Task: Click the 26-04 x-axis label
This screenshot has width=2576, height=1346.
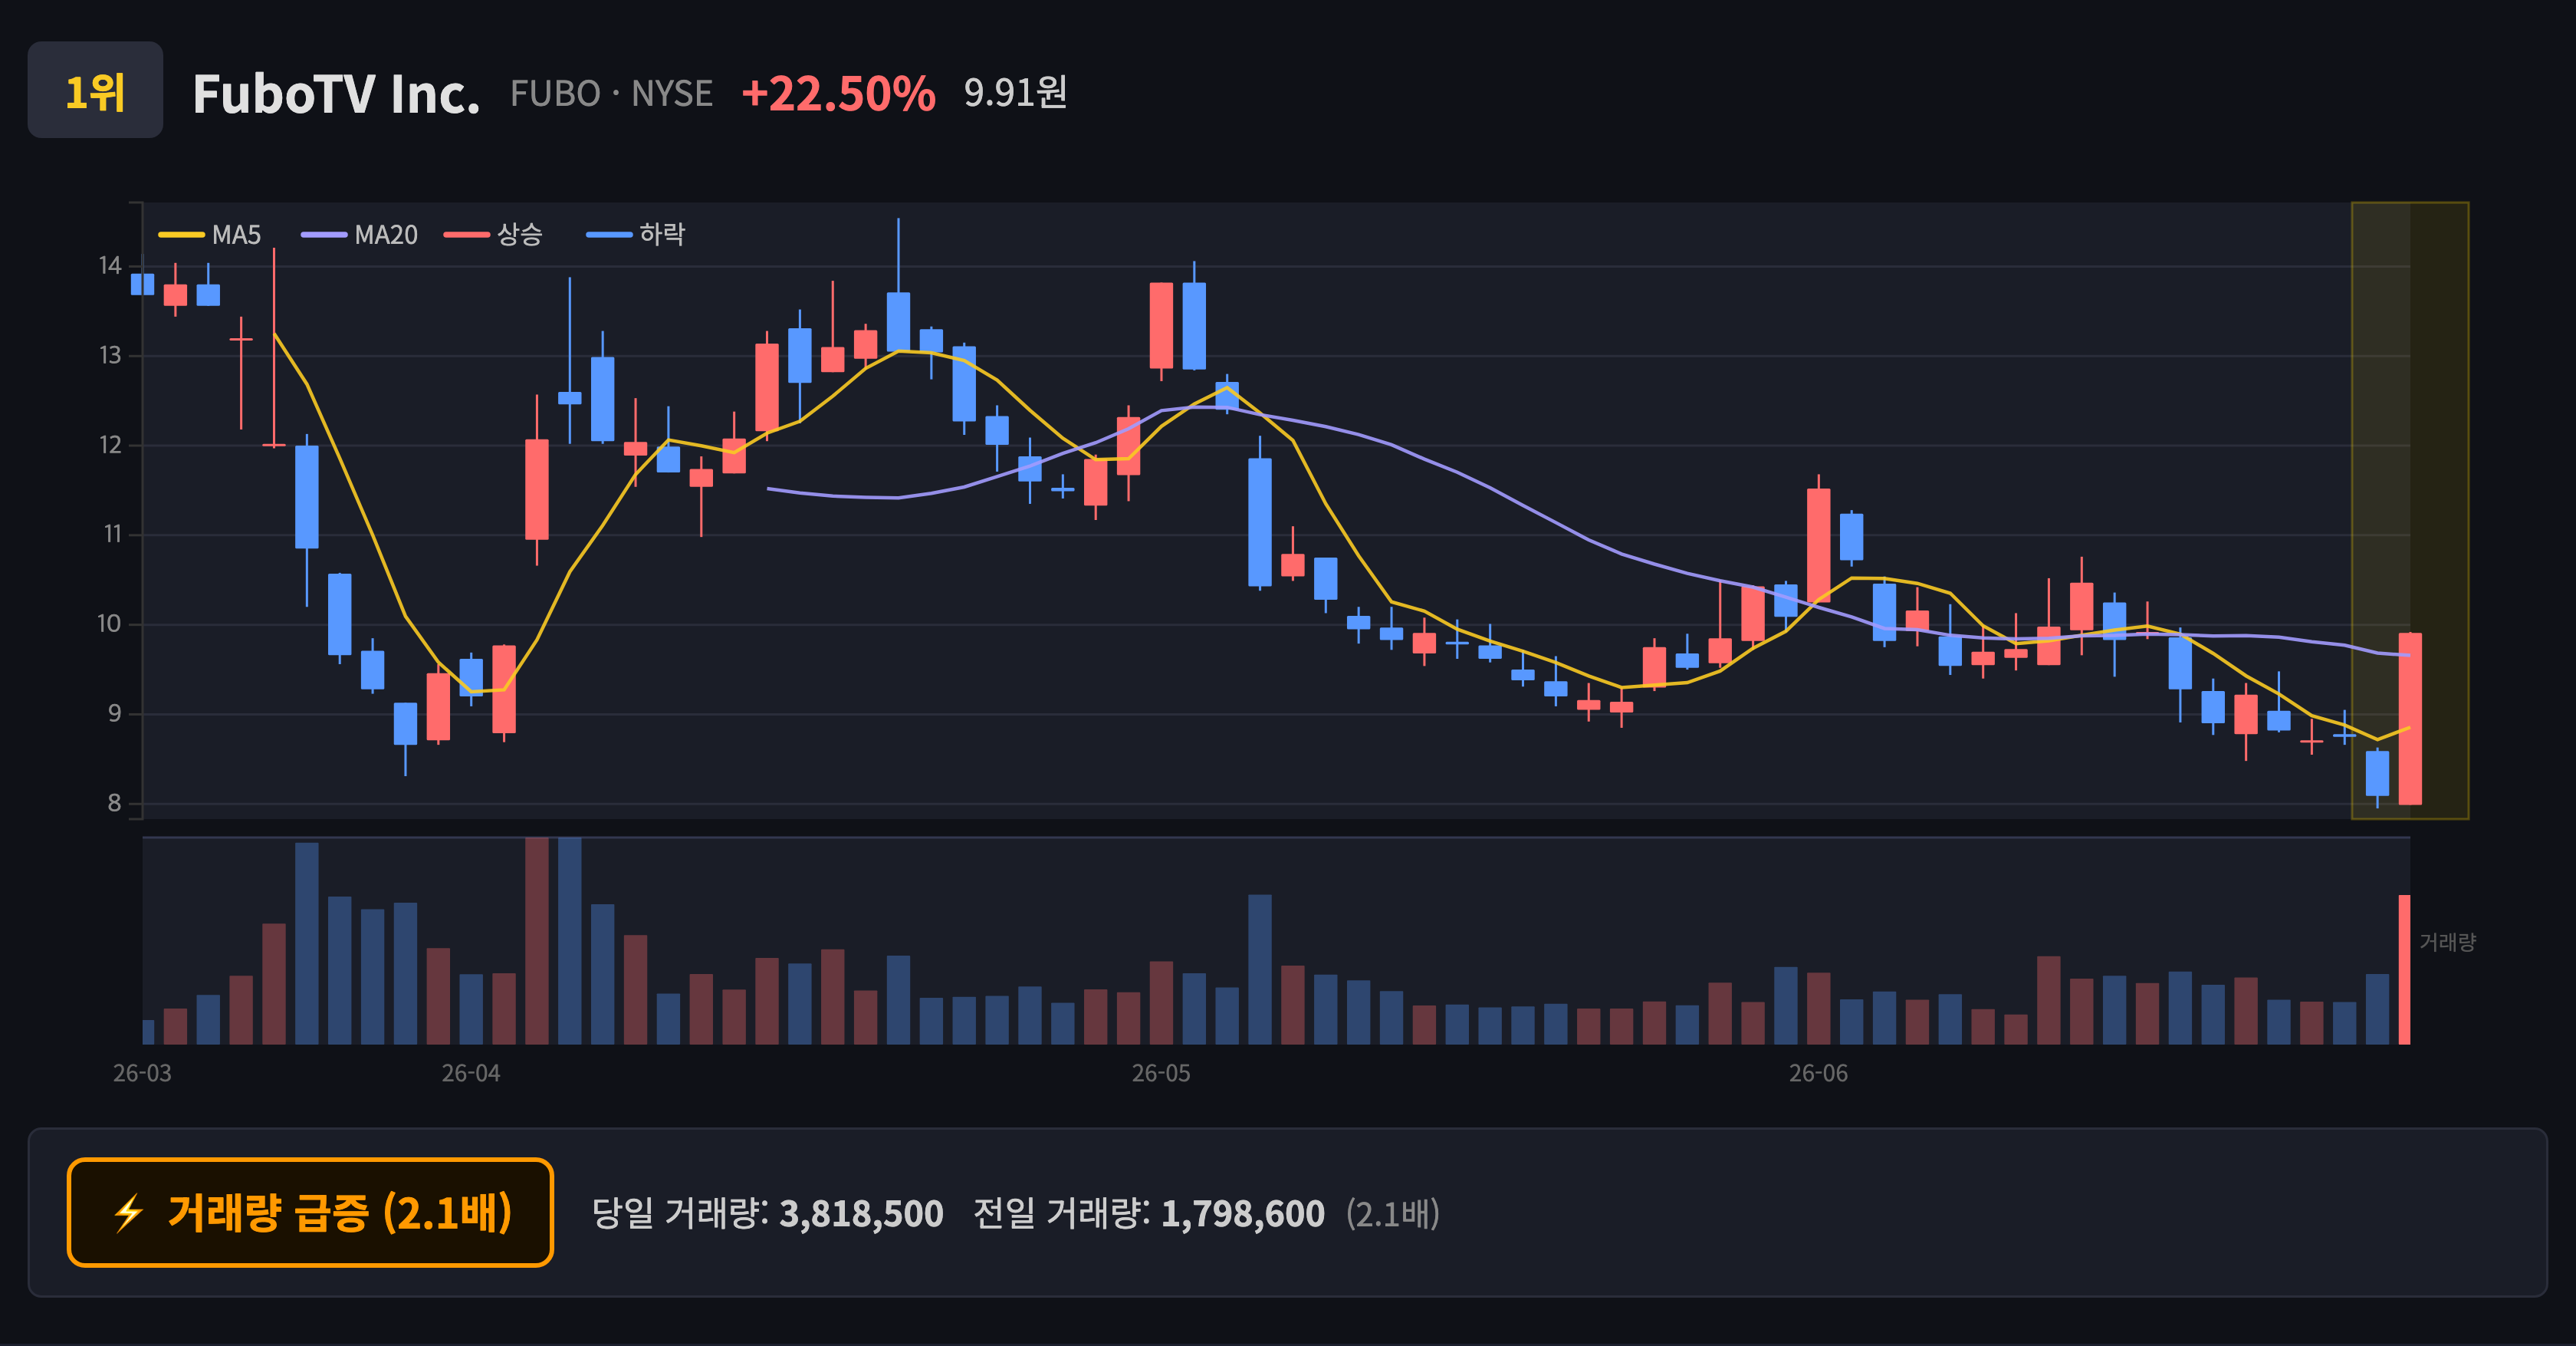Action: tap(471, 1073)
